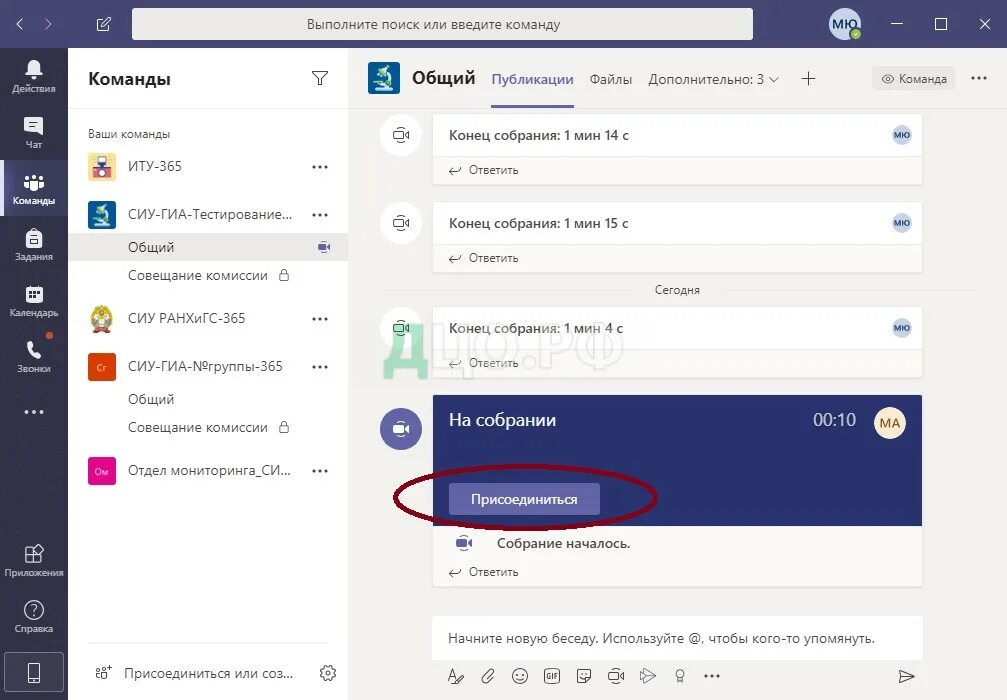Open more options for Отдел мониторинга team

(x=320, y=471)
